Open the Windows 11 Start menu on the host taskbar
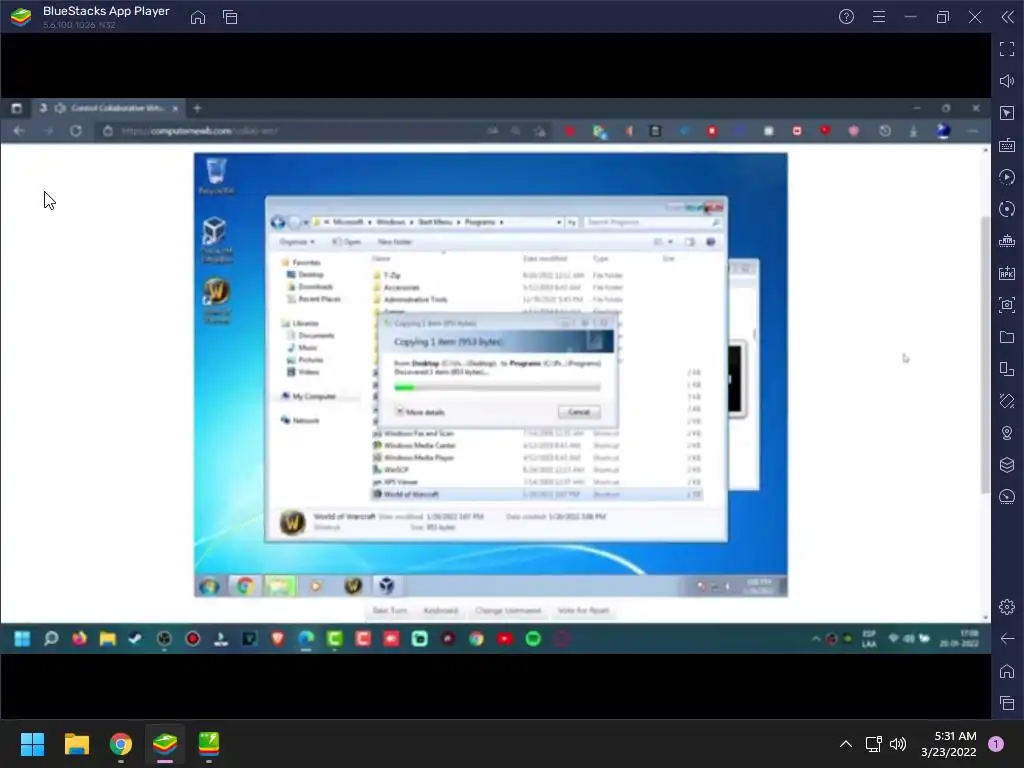This screenshot has width=1024, height=768. (x=32, y=744)
